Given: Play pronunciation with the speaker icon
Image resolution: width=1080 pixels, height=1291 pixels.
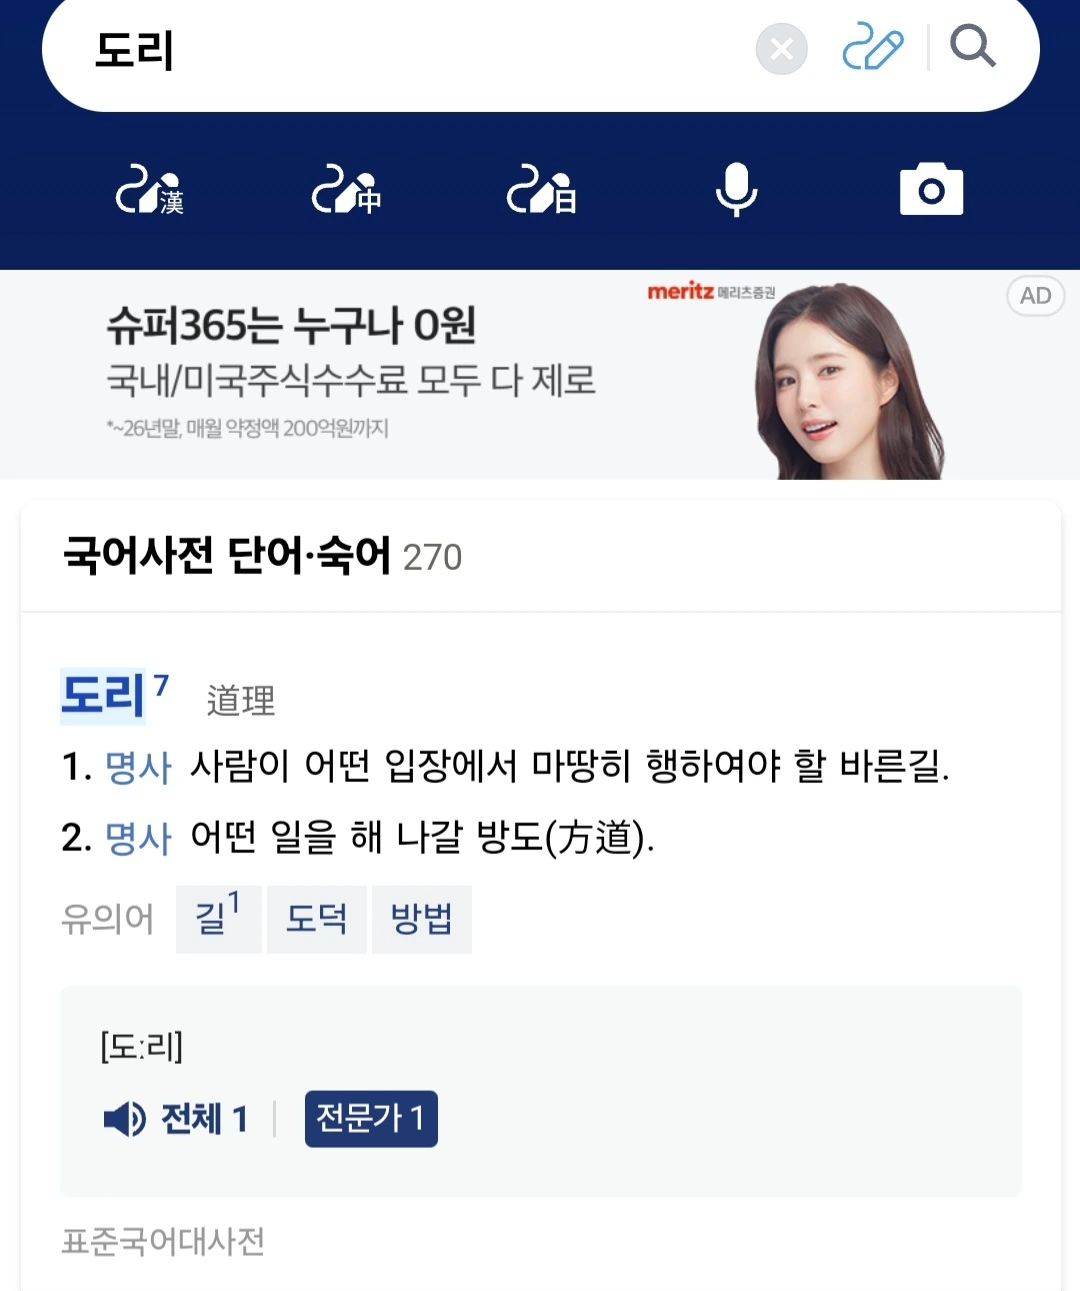Looking at the screenshot, I should tap(125, 1119).
